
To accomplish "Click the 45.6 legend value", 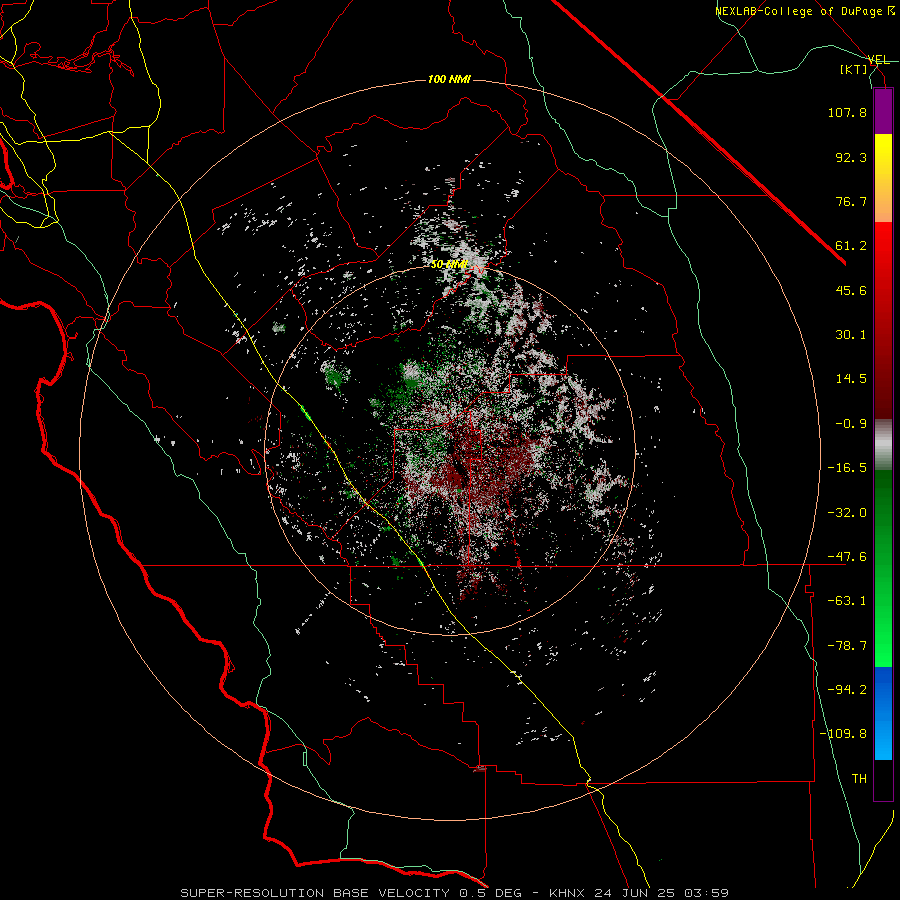I will coord(851,290).
